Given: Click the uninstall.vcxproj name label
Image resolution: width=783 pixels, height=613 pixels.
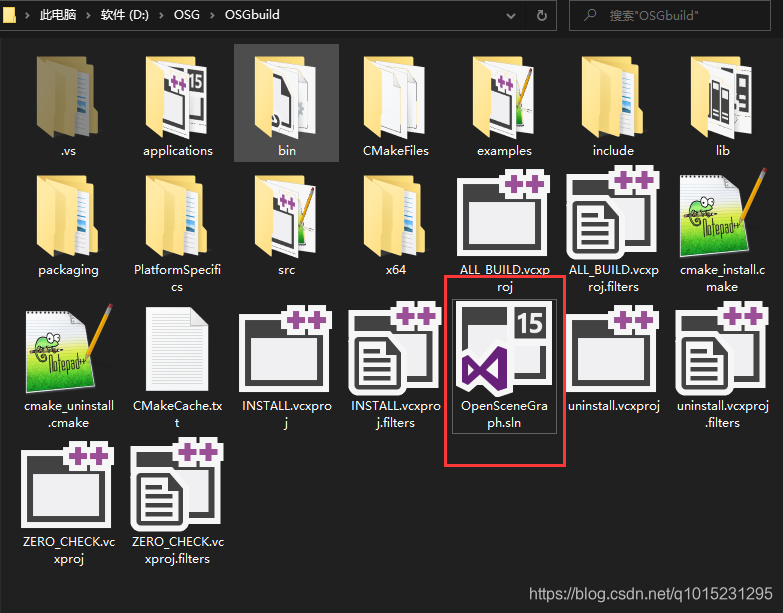Looking at the screenshot, I should point(614,406).
